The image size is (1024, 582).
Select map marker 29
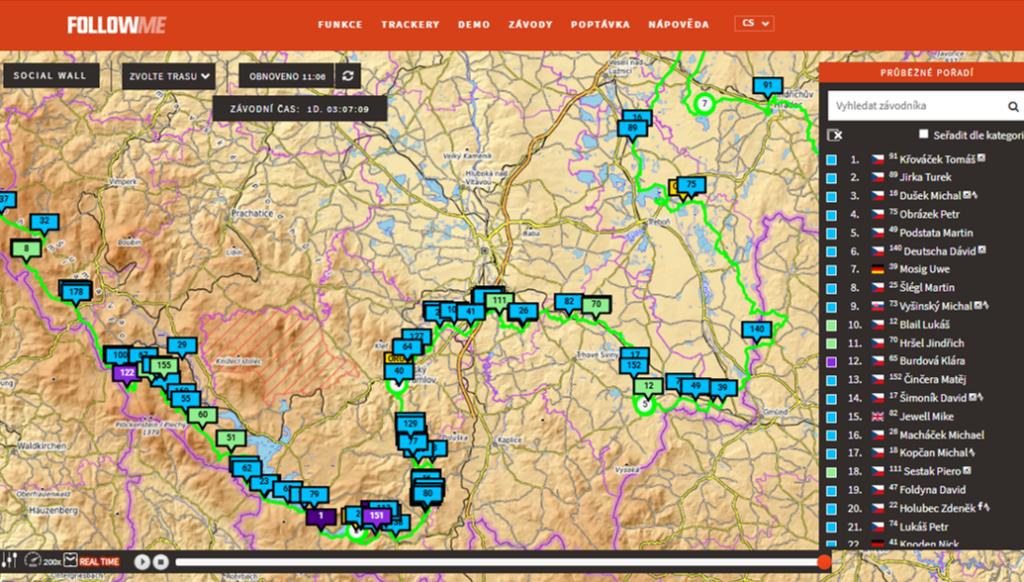pyautogui.click(x=182, y=346)
